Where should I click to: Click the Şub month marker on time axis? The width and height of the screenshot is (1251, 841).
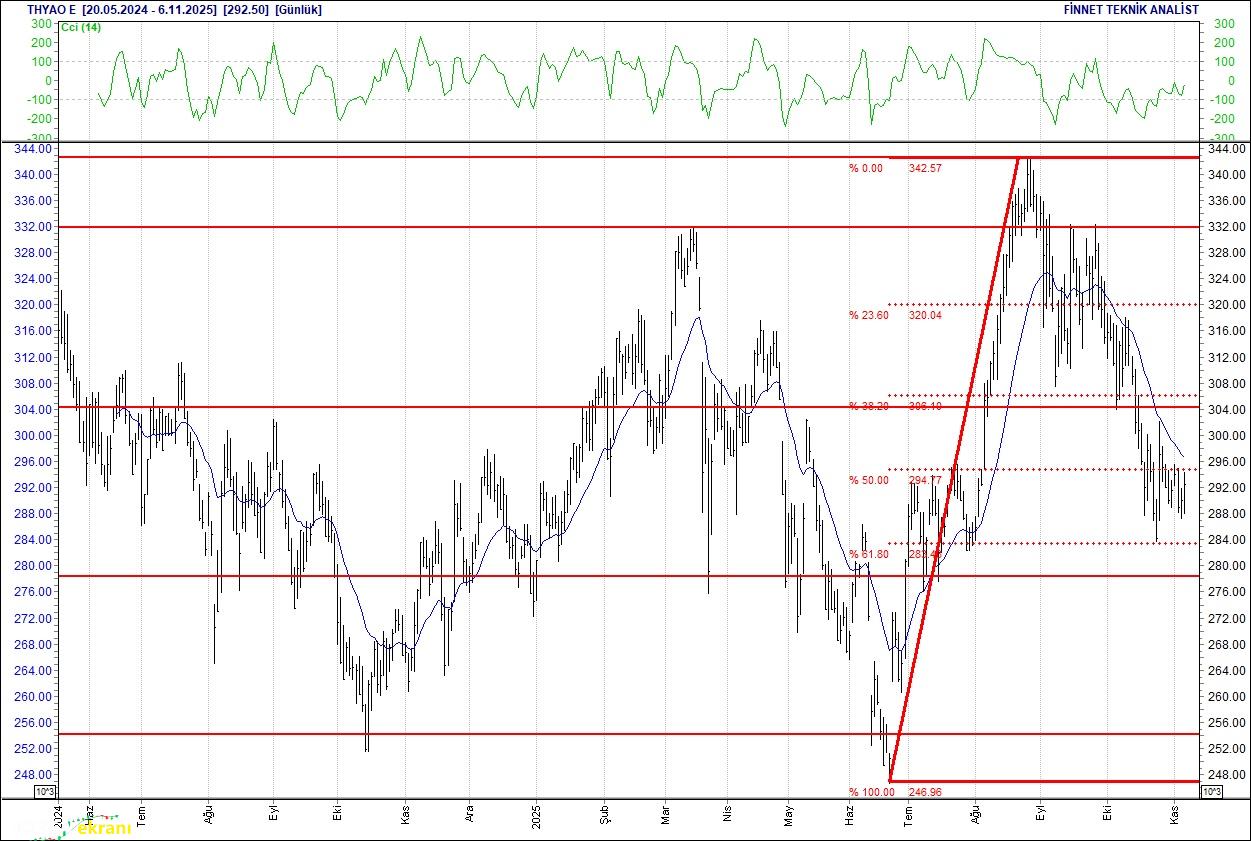(x=603, y=813)
